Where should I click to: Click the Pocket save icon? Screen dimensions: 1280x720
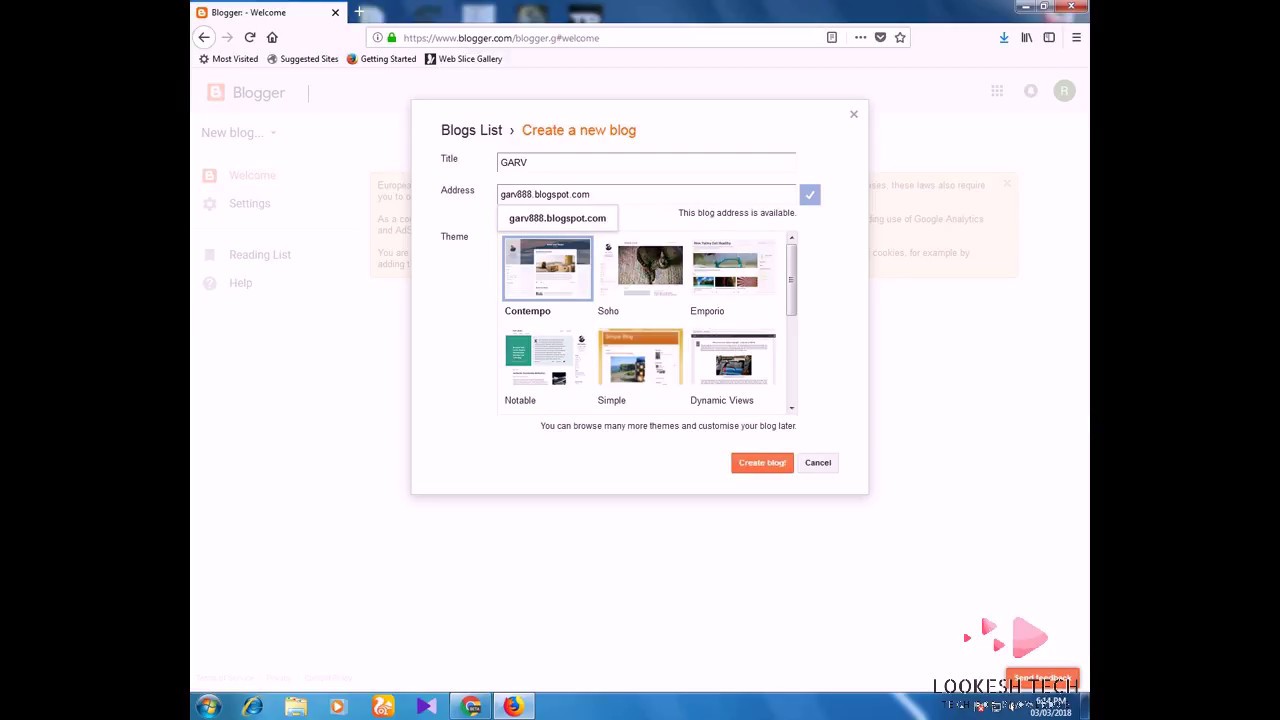click(880, 38)
